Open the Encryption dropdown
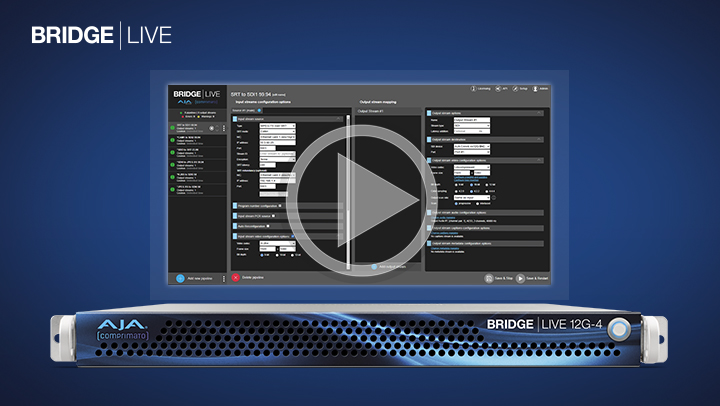This screenshot has width=720, height=406. 277,159
